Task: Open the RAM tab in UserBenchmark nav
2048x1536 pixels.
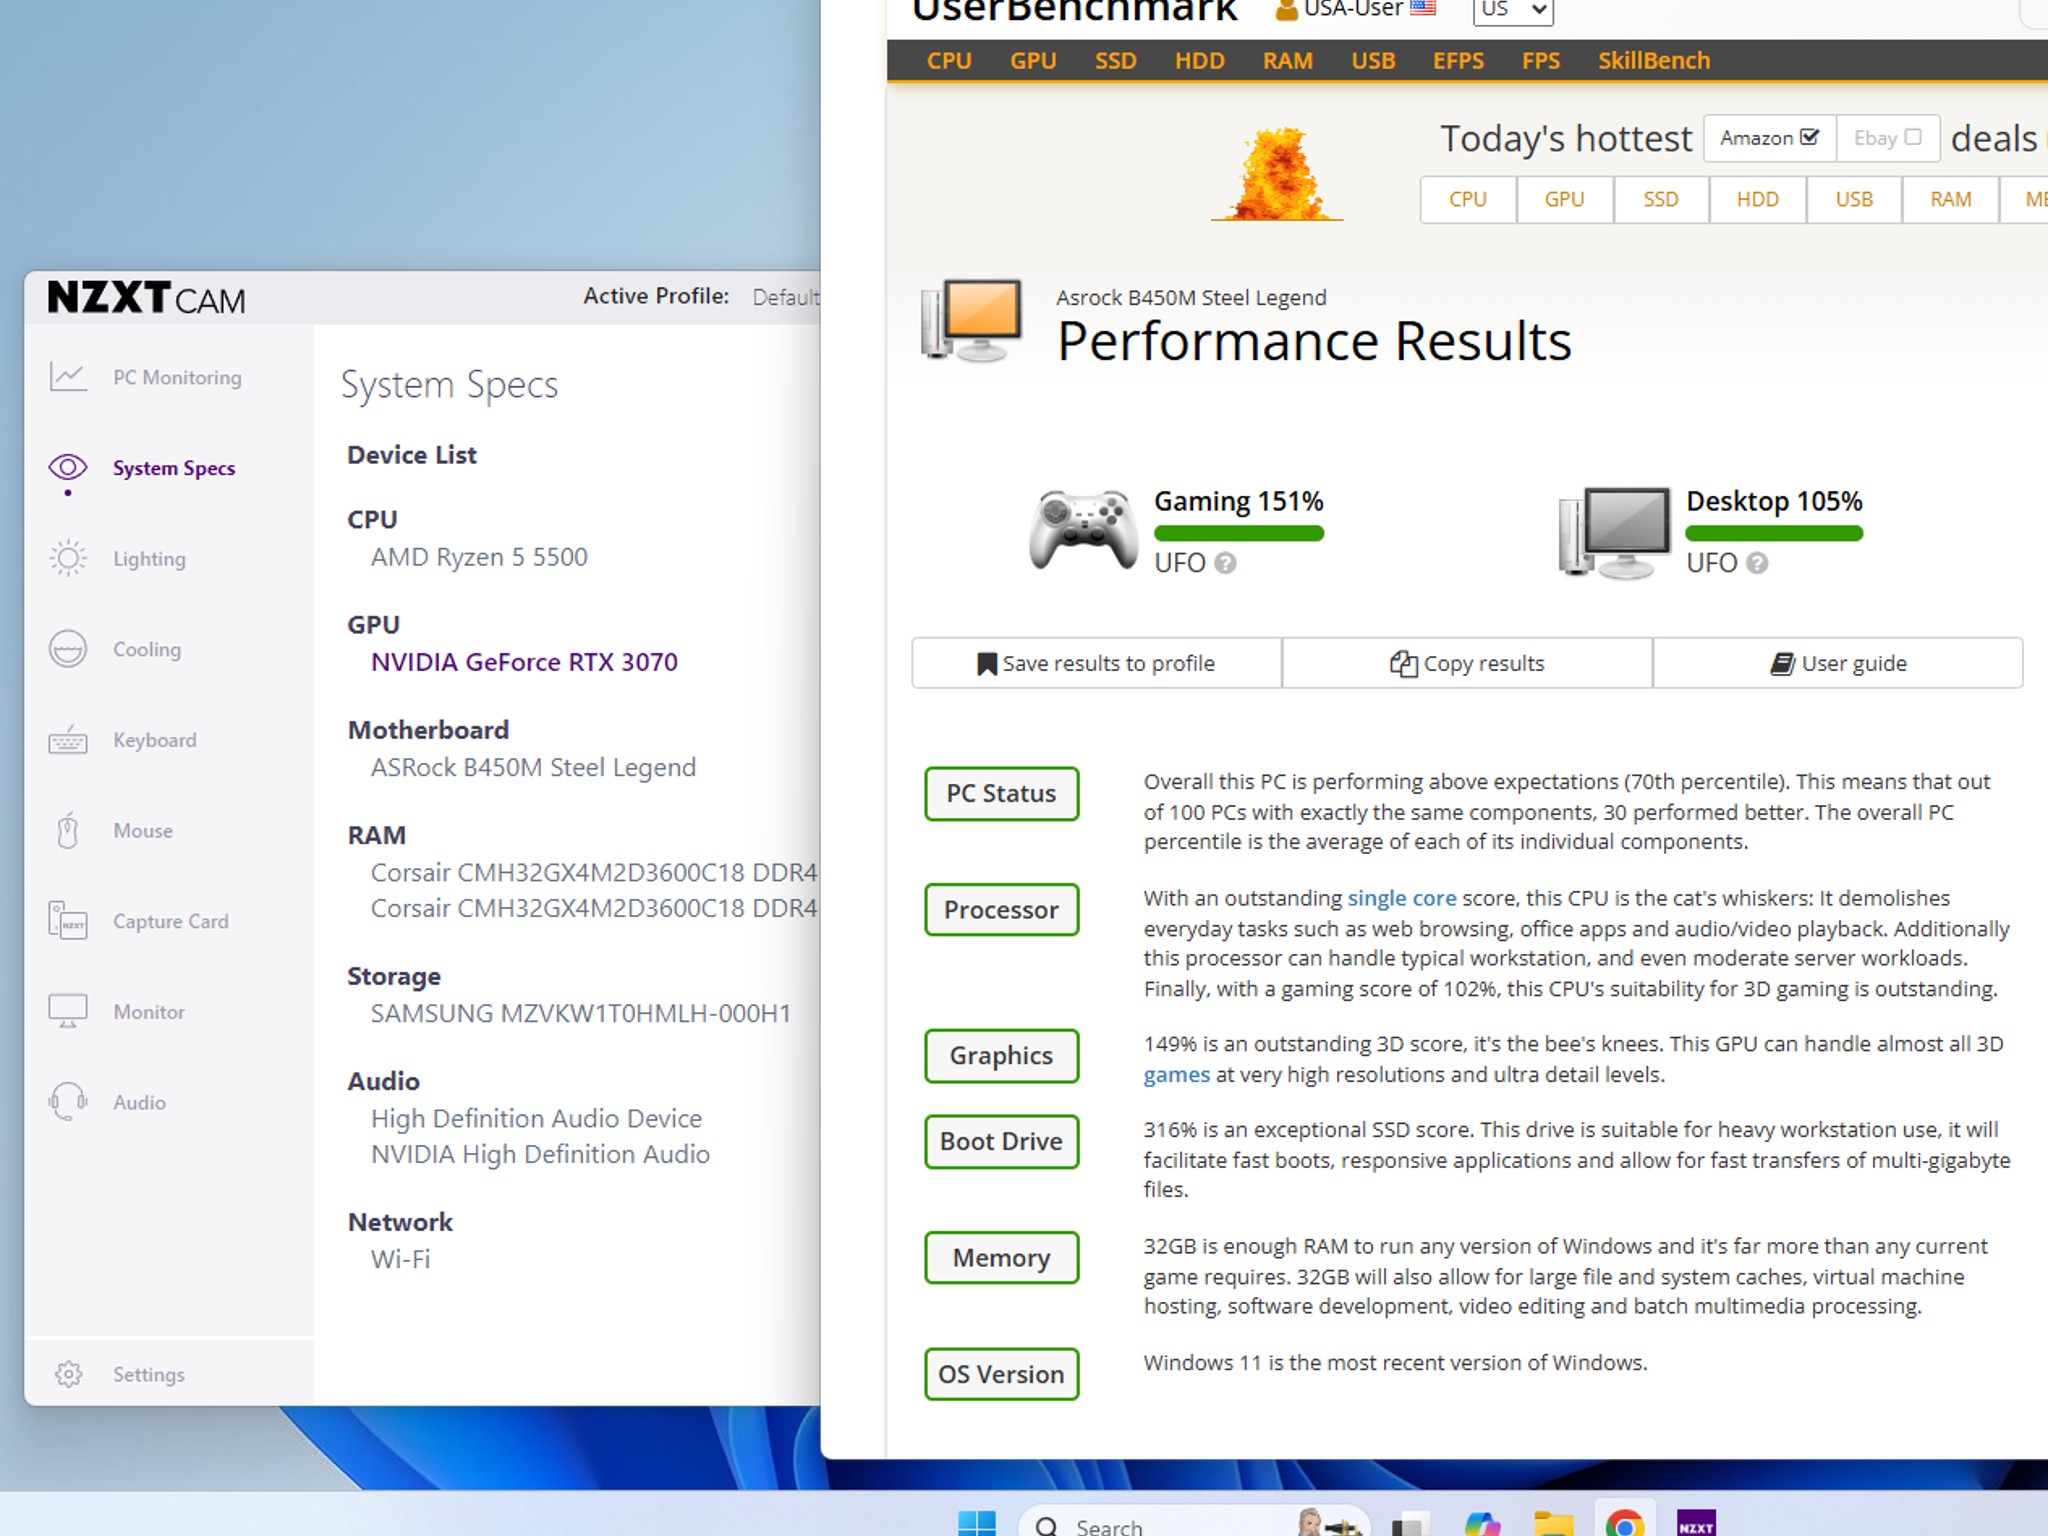Action: pyautogui.click(x=1287, y=61)
